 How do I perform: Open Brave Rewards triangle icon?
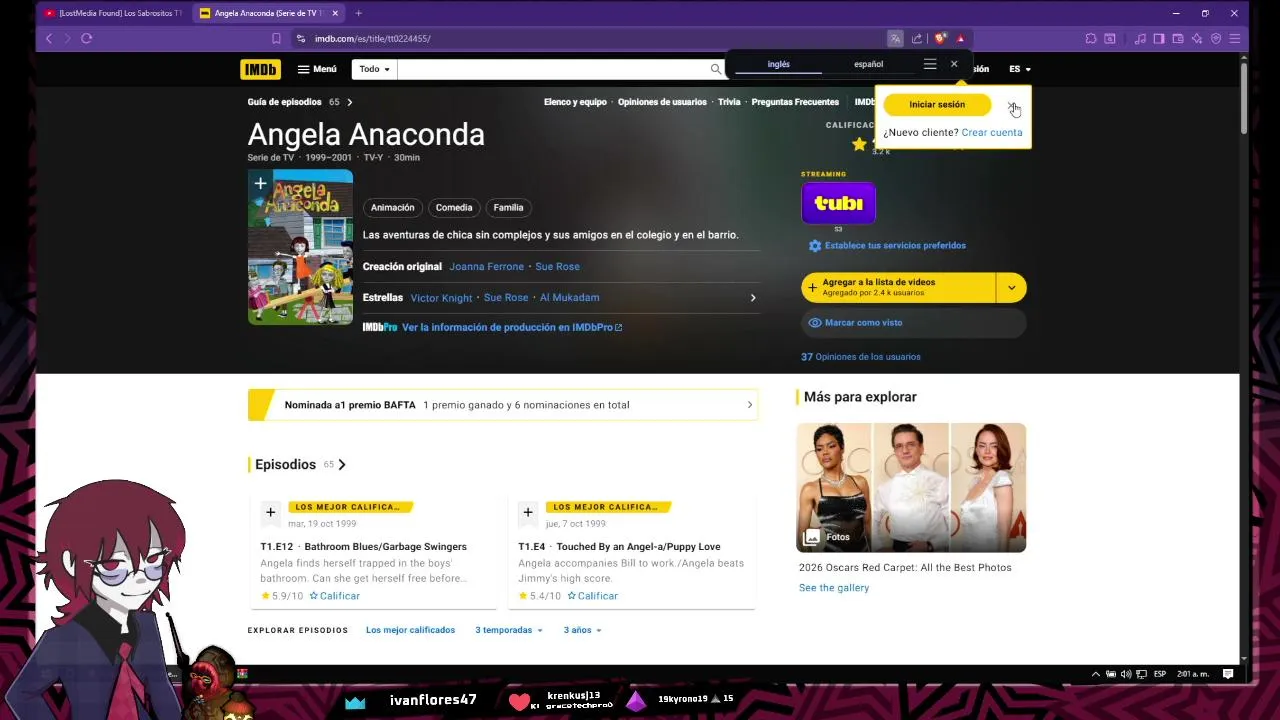pyautogui.click(x=960, y=38)
